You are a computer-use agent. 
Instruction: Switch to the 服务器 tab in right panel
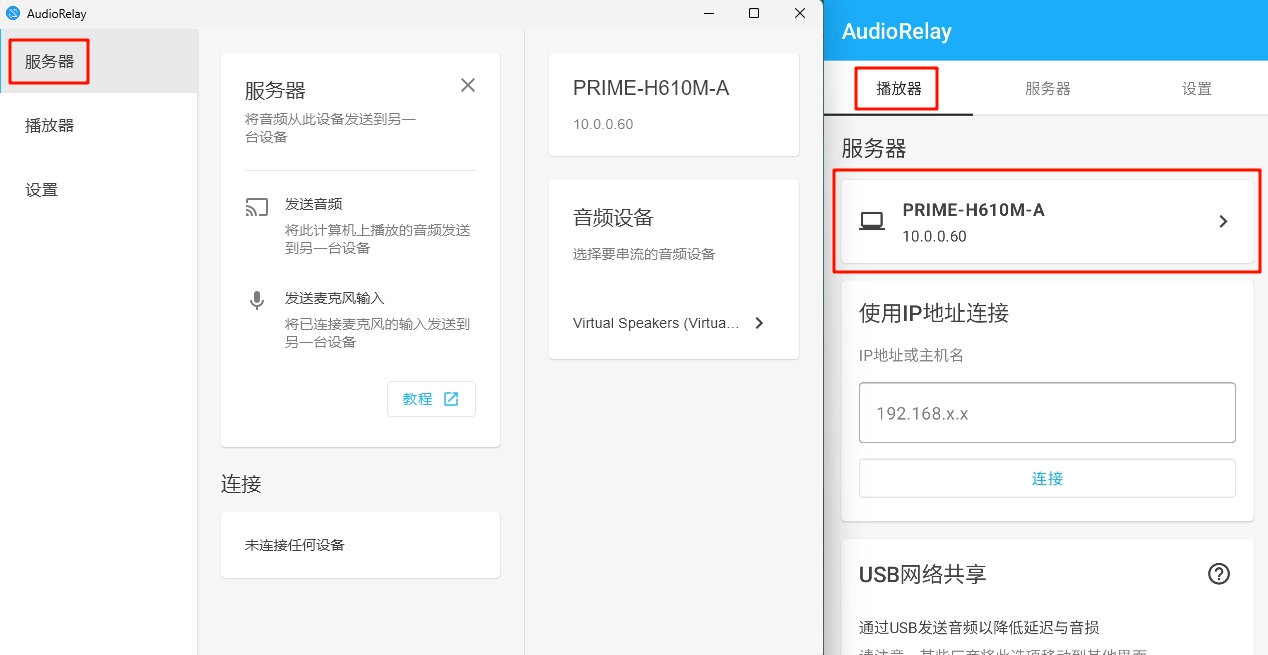coord(1047,89)
